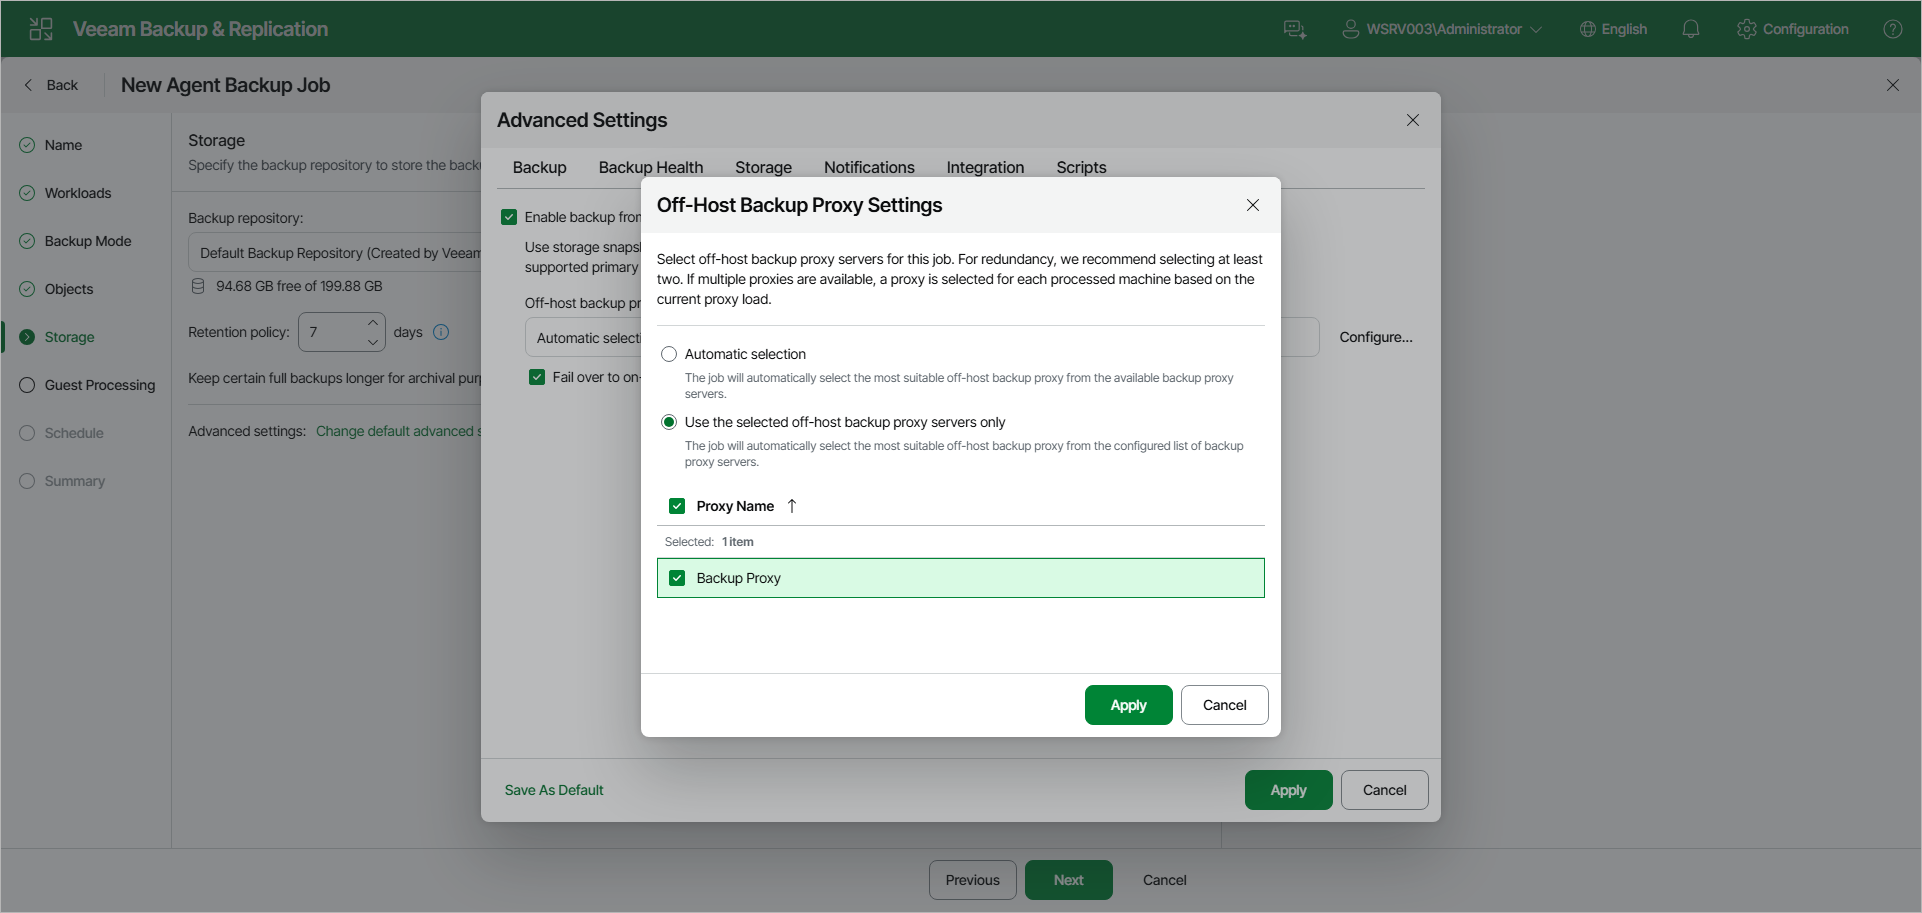1922x913 pixels.
Task: Toggle Enable backup from storage snapshots checkbox
Action: click(509, 217)
